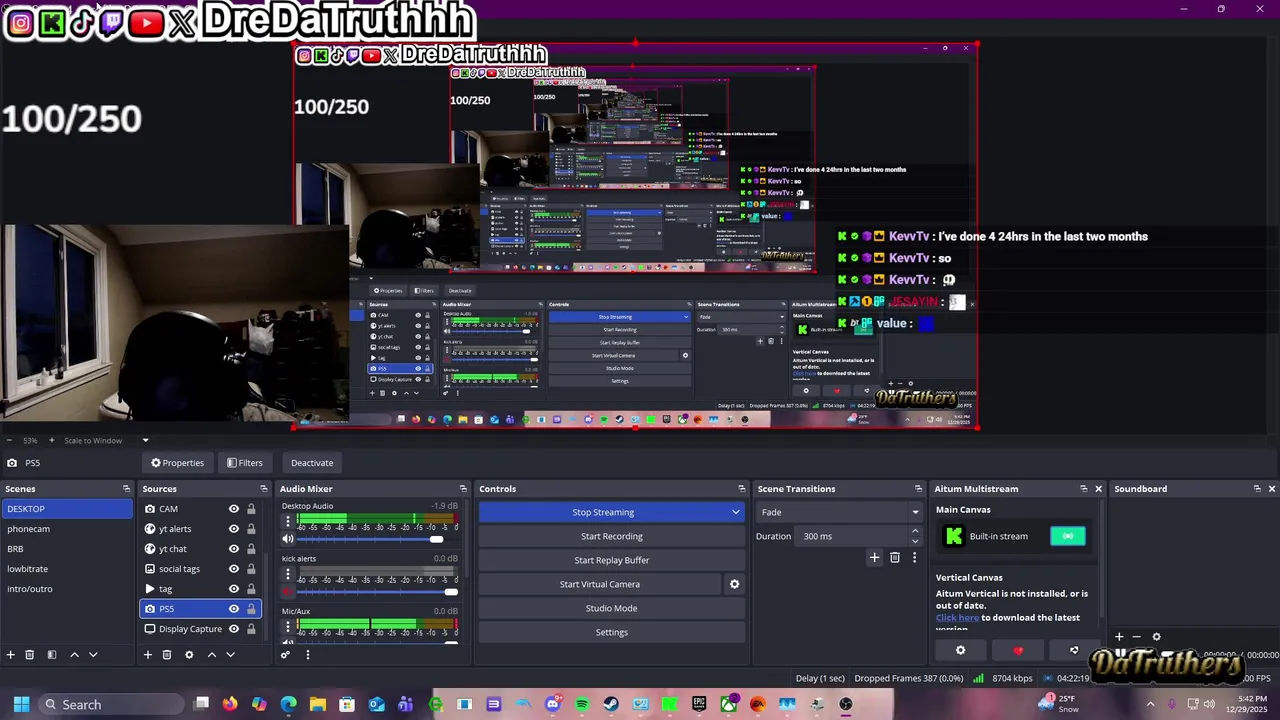Toggle the Kick built-in stream button
This screenshot has width=1280, height=720.
coord(1068,536)
